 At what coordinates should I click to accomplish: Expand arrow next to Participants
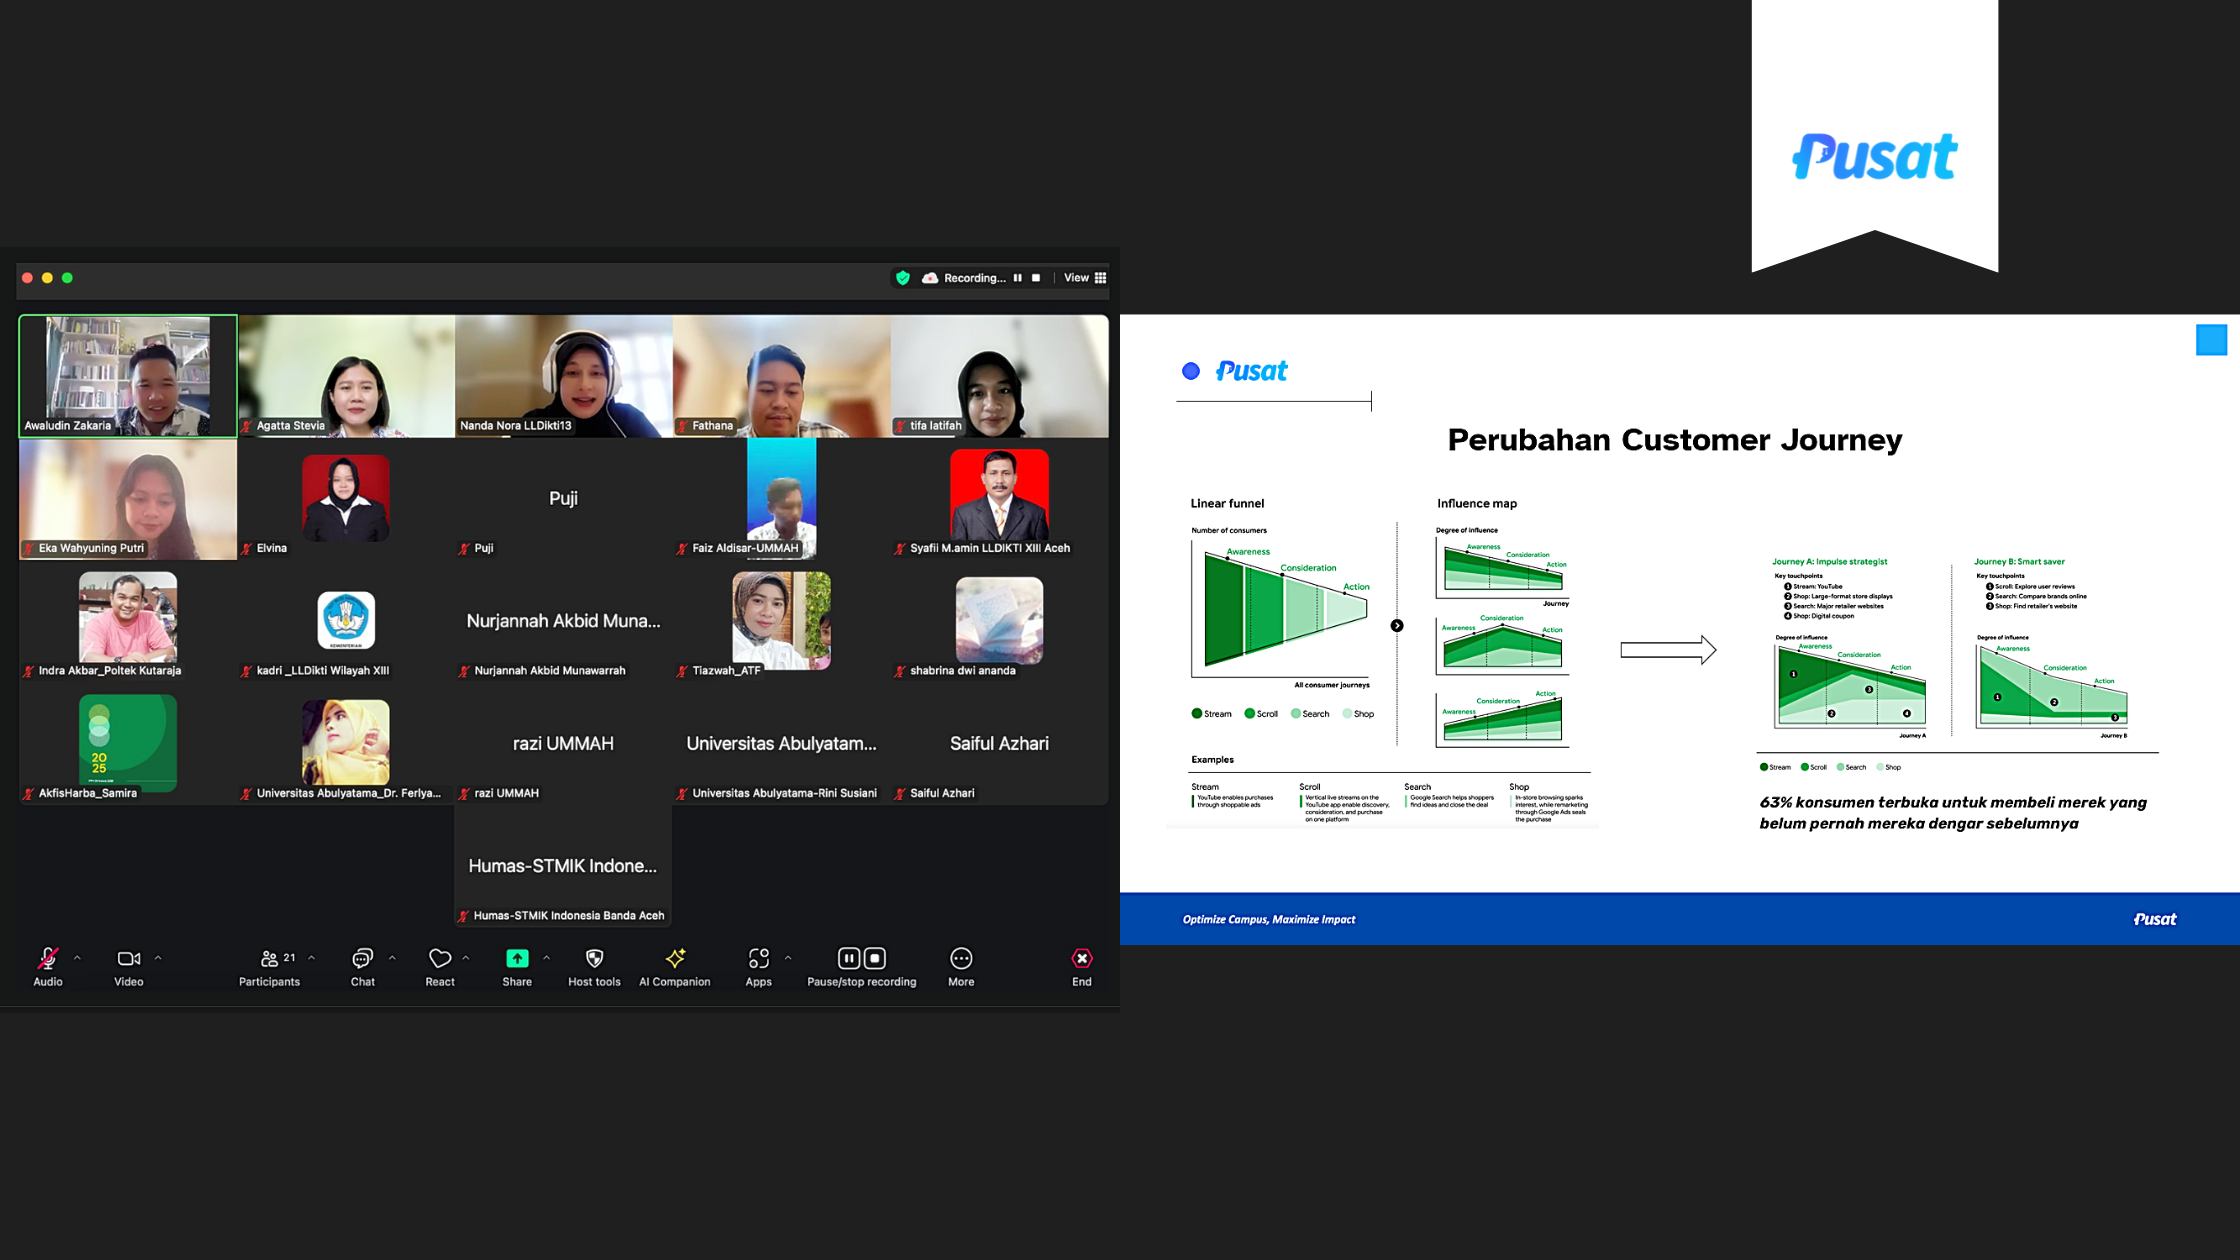(312, 958)
